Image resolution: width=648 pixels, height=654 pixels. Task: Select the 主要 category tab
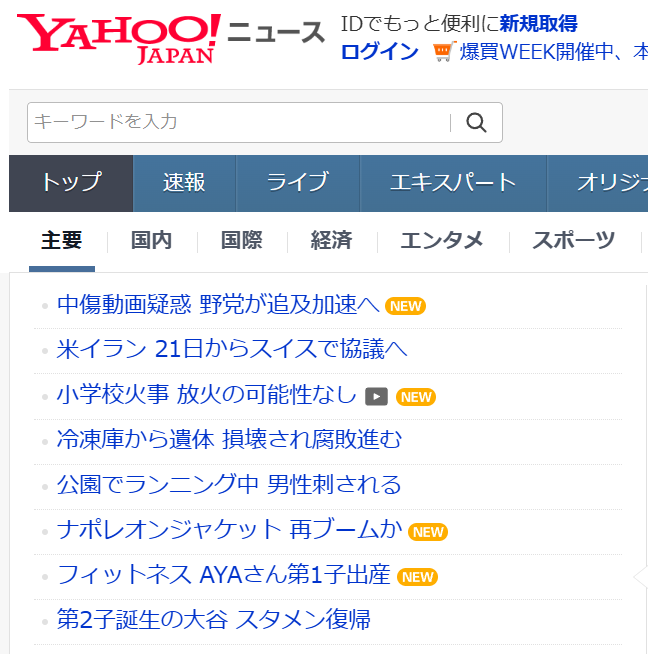pos(62,241)
